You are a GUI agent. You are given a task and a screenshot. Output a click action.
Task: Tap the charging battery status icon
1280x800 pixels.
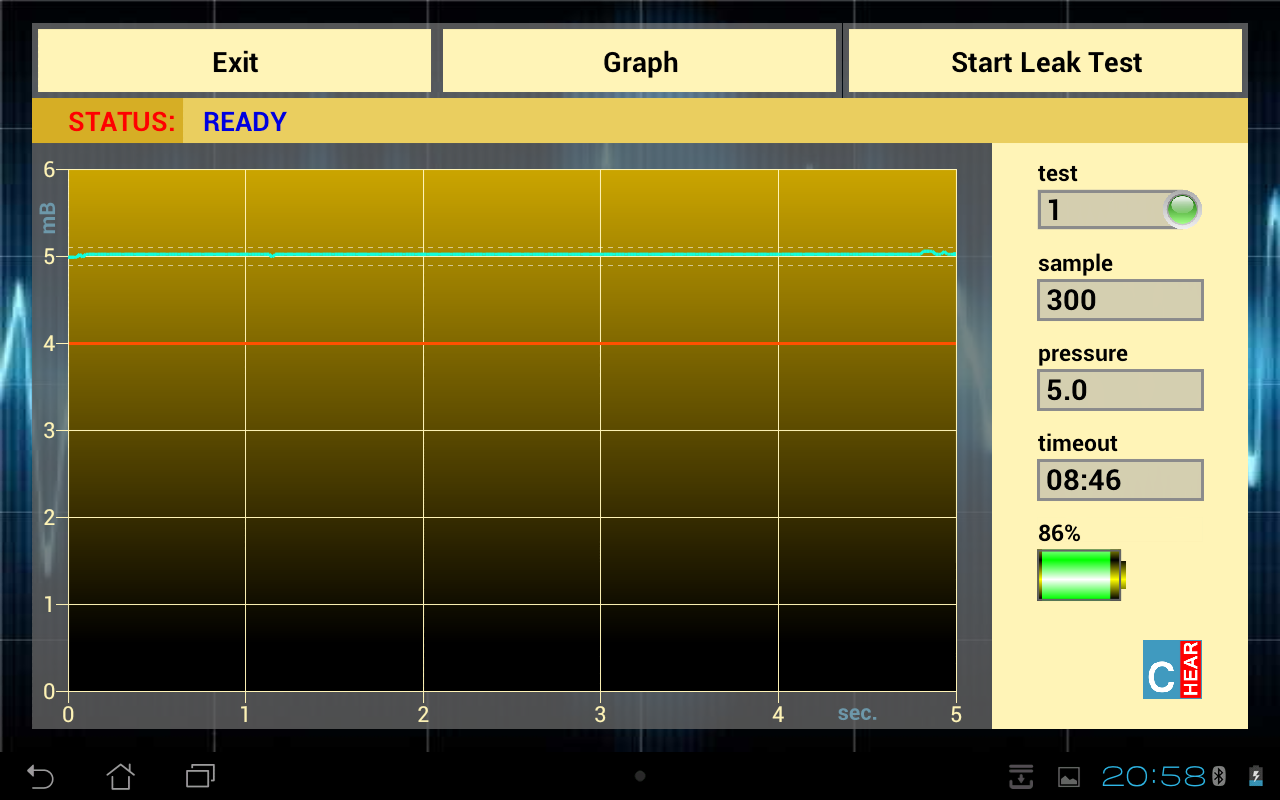point(1256,776)
